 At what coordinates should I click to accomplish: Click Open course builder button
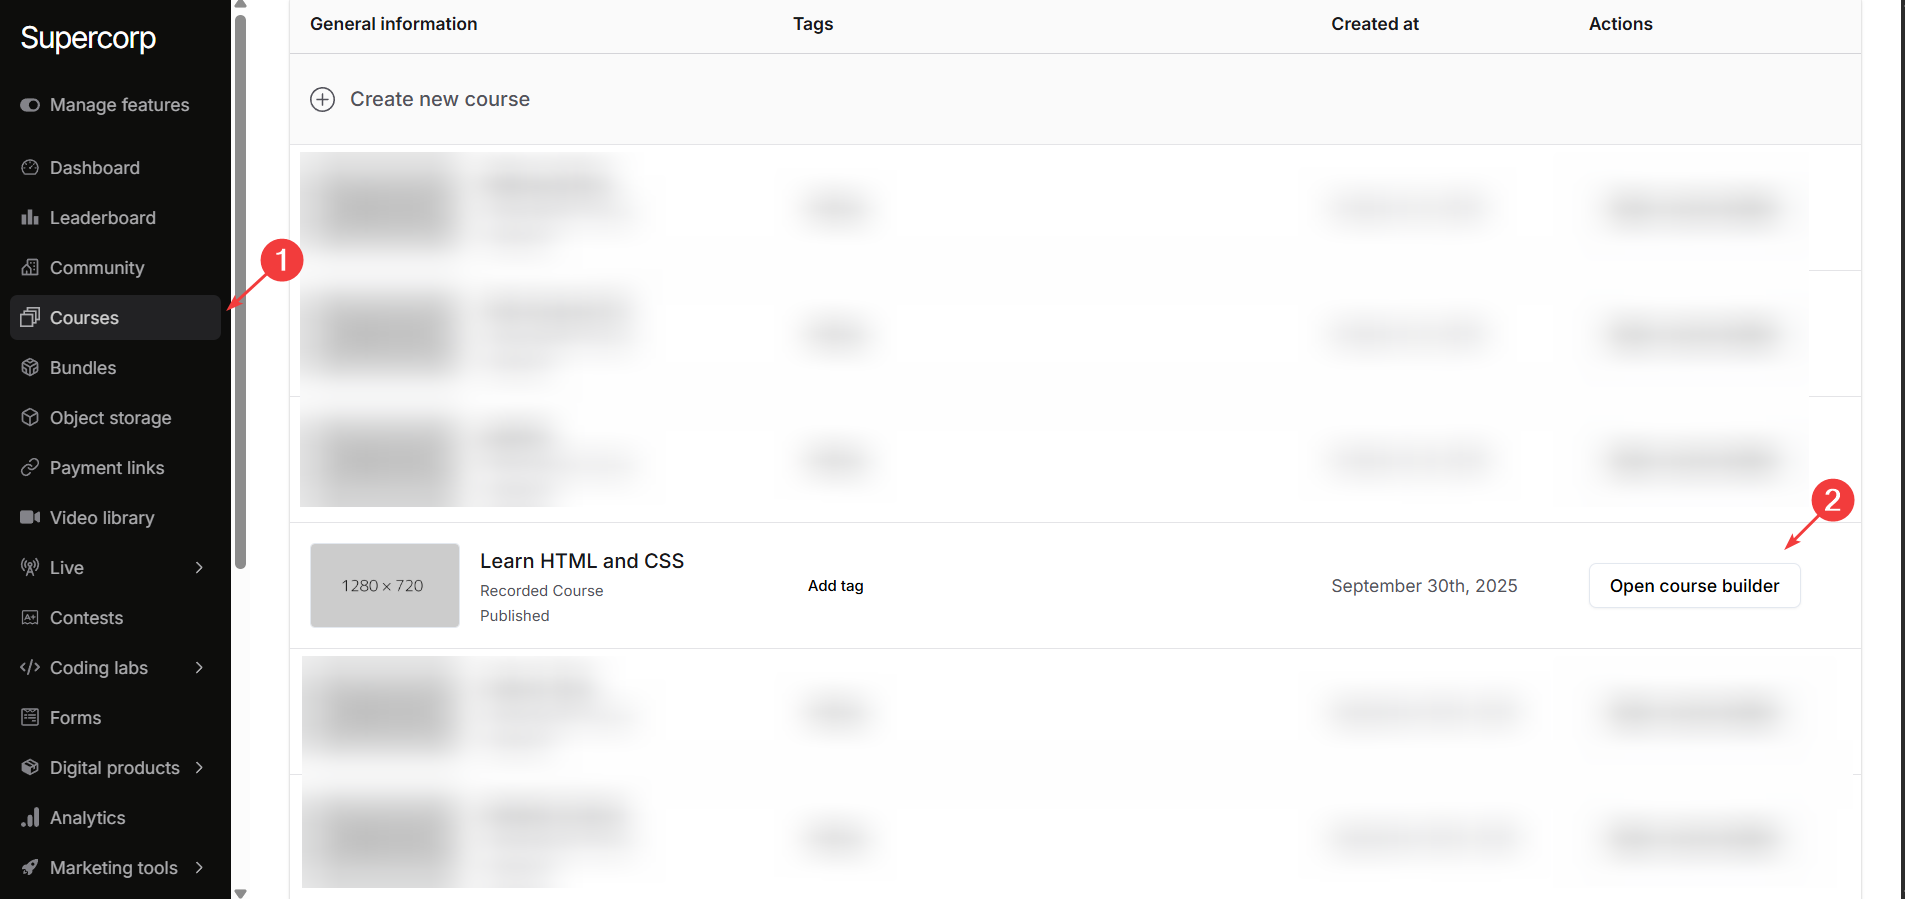1694,586
